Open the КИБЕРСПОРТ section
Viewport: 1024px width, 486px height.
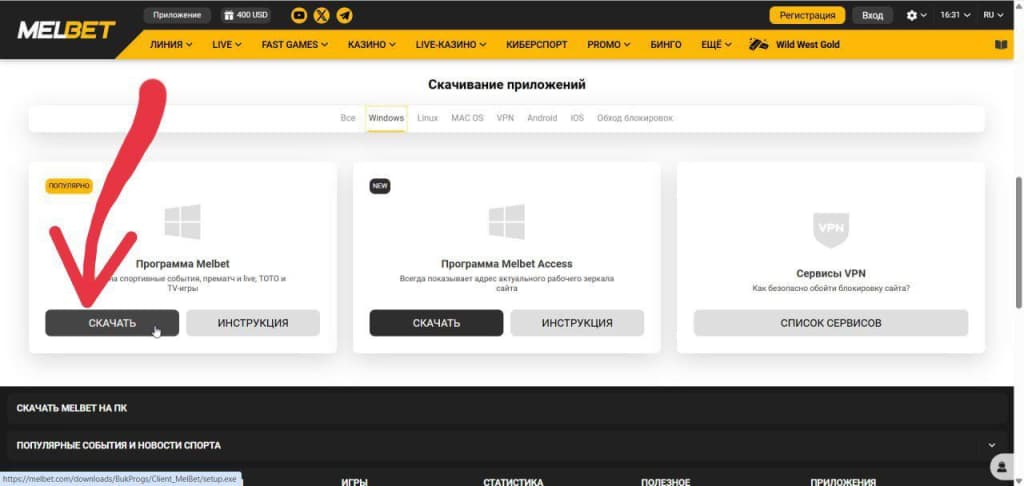(537, 44)
